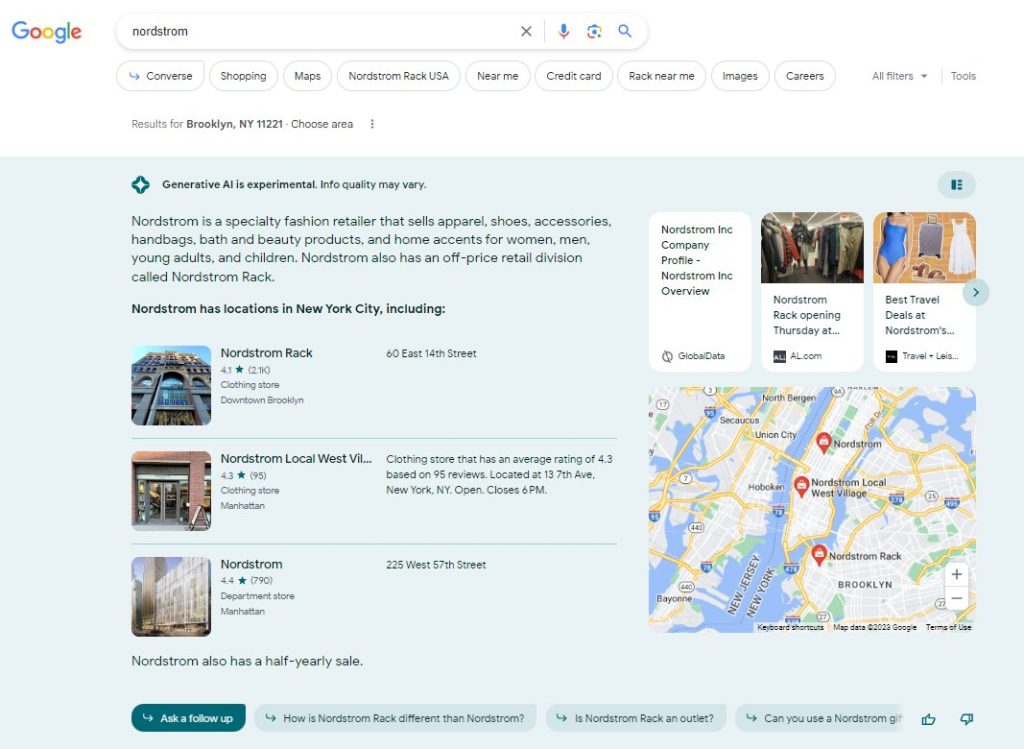Click the voice search microphone icon
1024x749 pixels.
[564, 31]
